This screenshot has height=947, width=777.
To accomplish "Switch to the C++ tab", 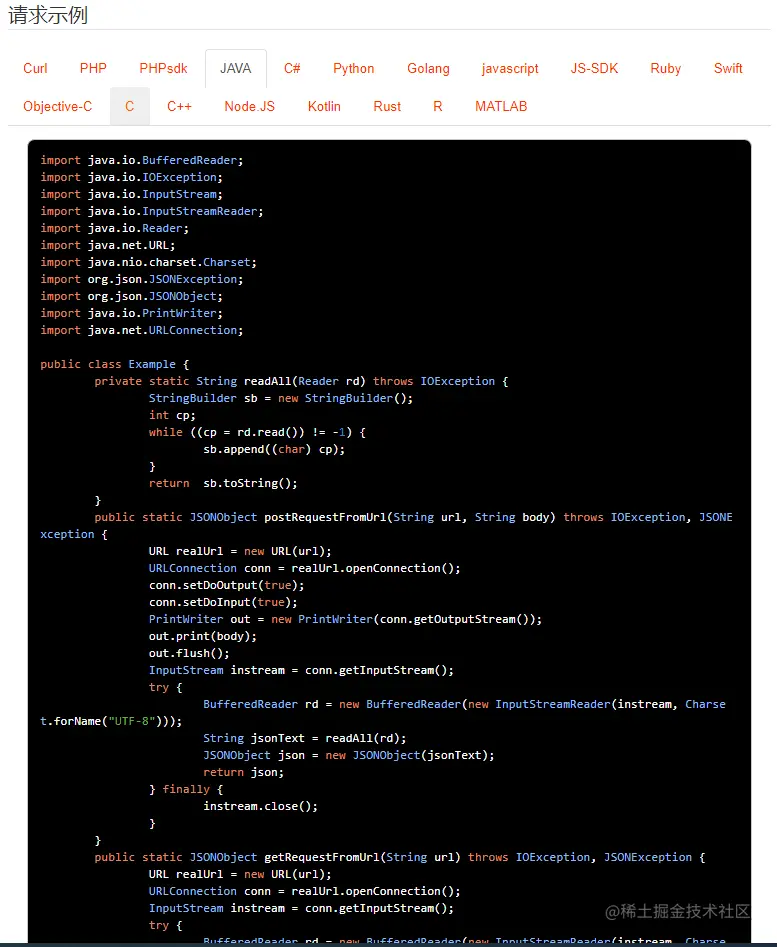I will (179, 106).
